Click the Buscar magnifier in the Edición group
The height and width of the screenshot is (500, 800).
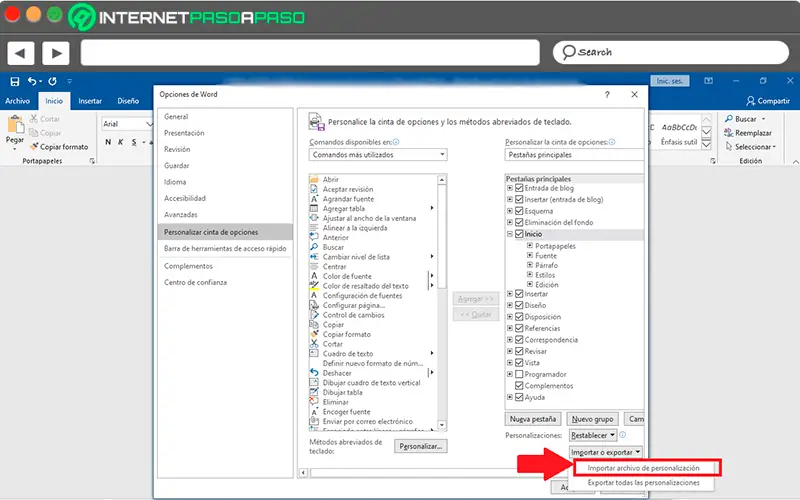[729, 118]
